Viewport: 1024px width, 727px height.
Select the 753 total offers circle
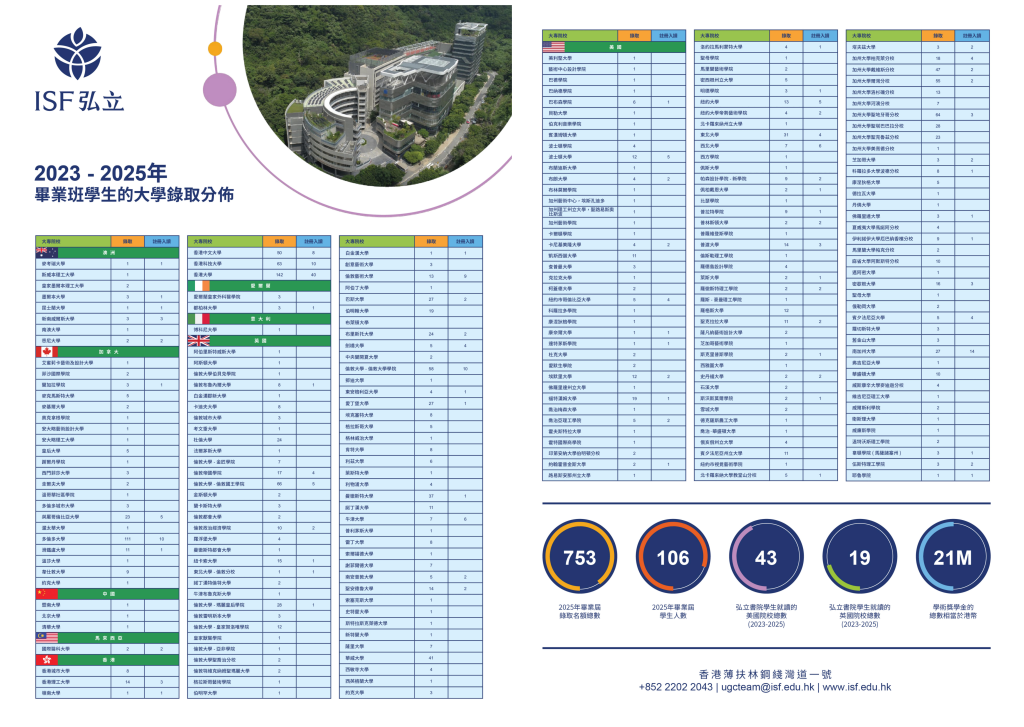tap(580, 557)
